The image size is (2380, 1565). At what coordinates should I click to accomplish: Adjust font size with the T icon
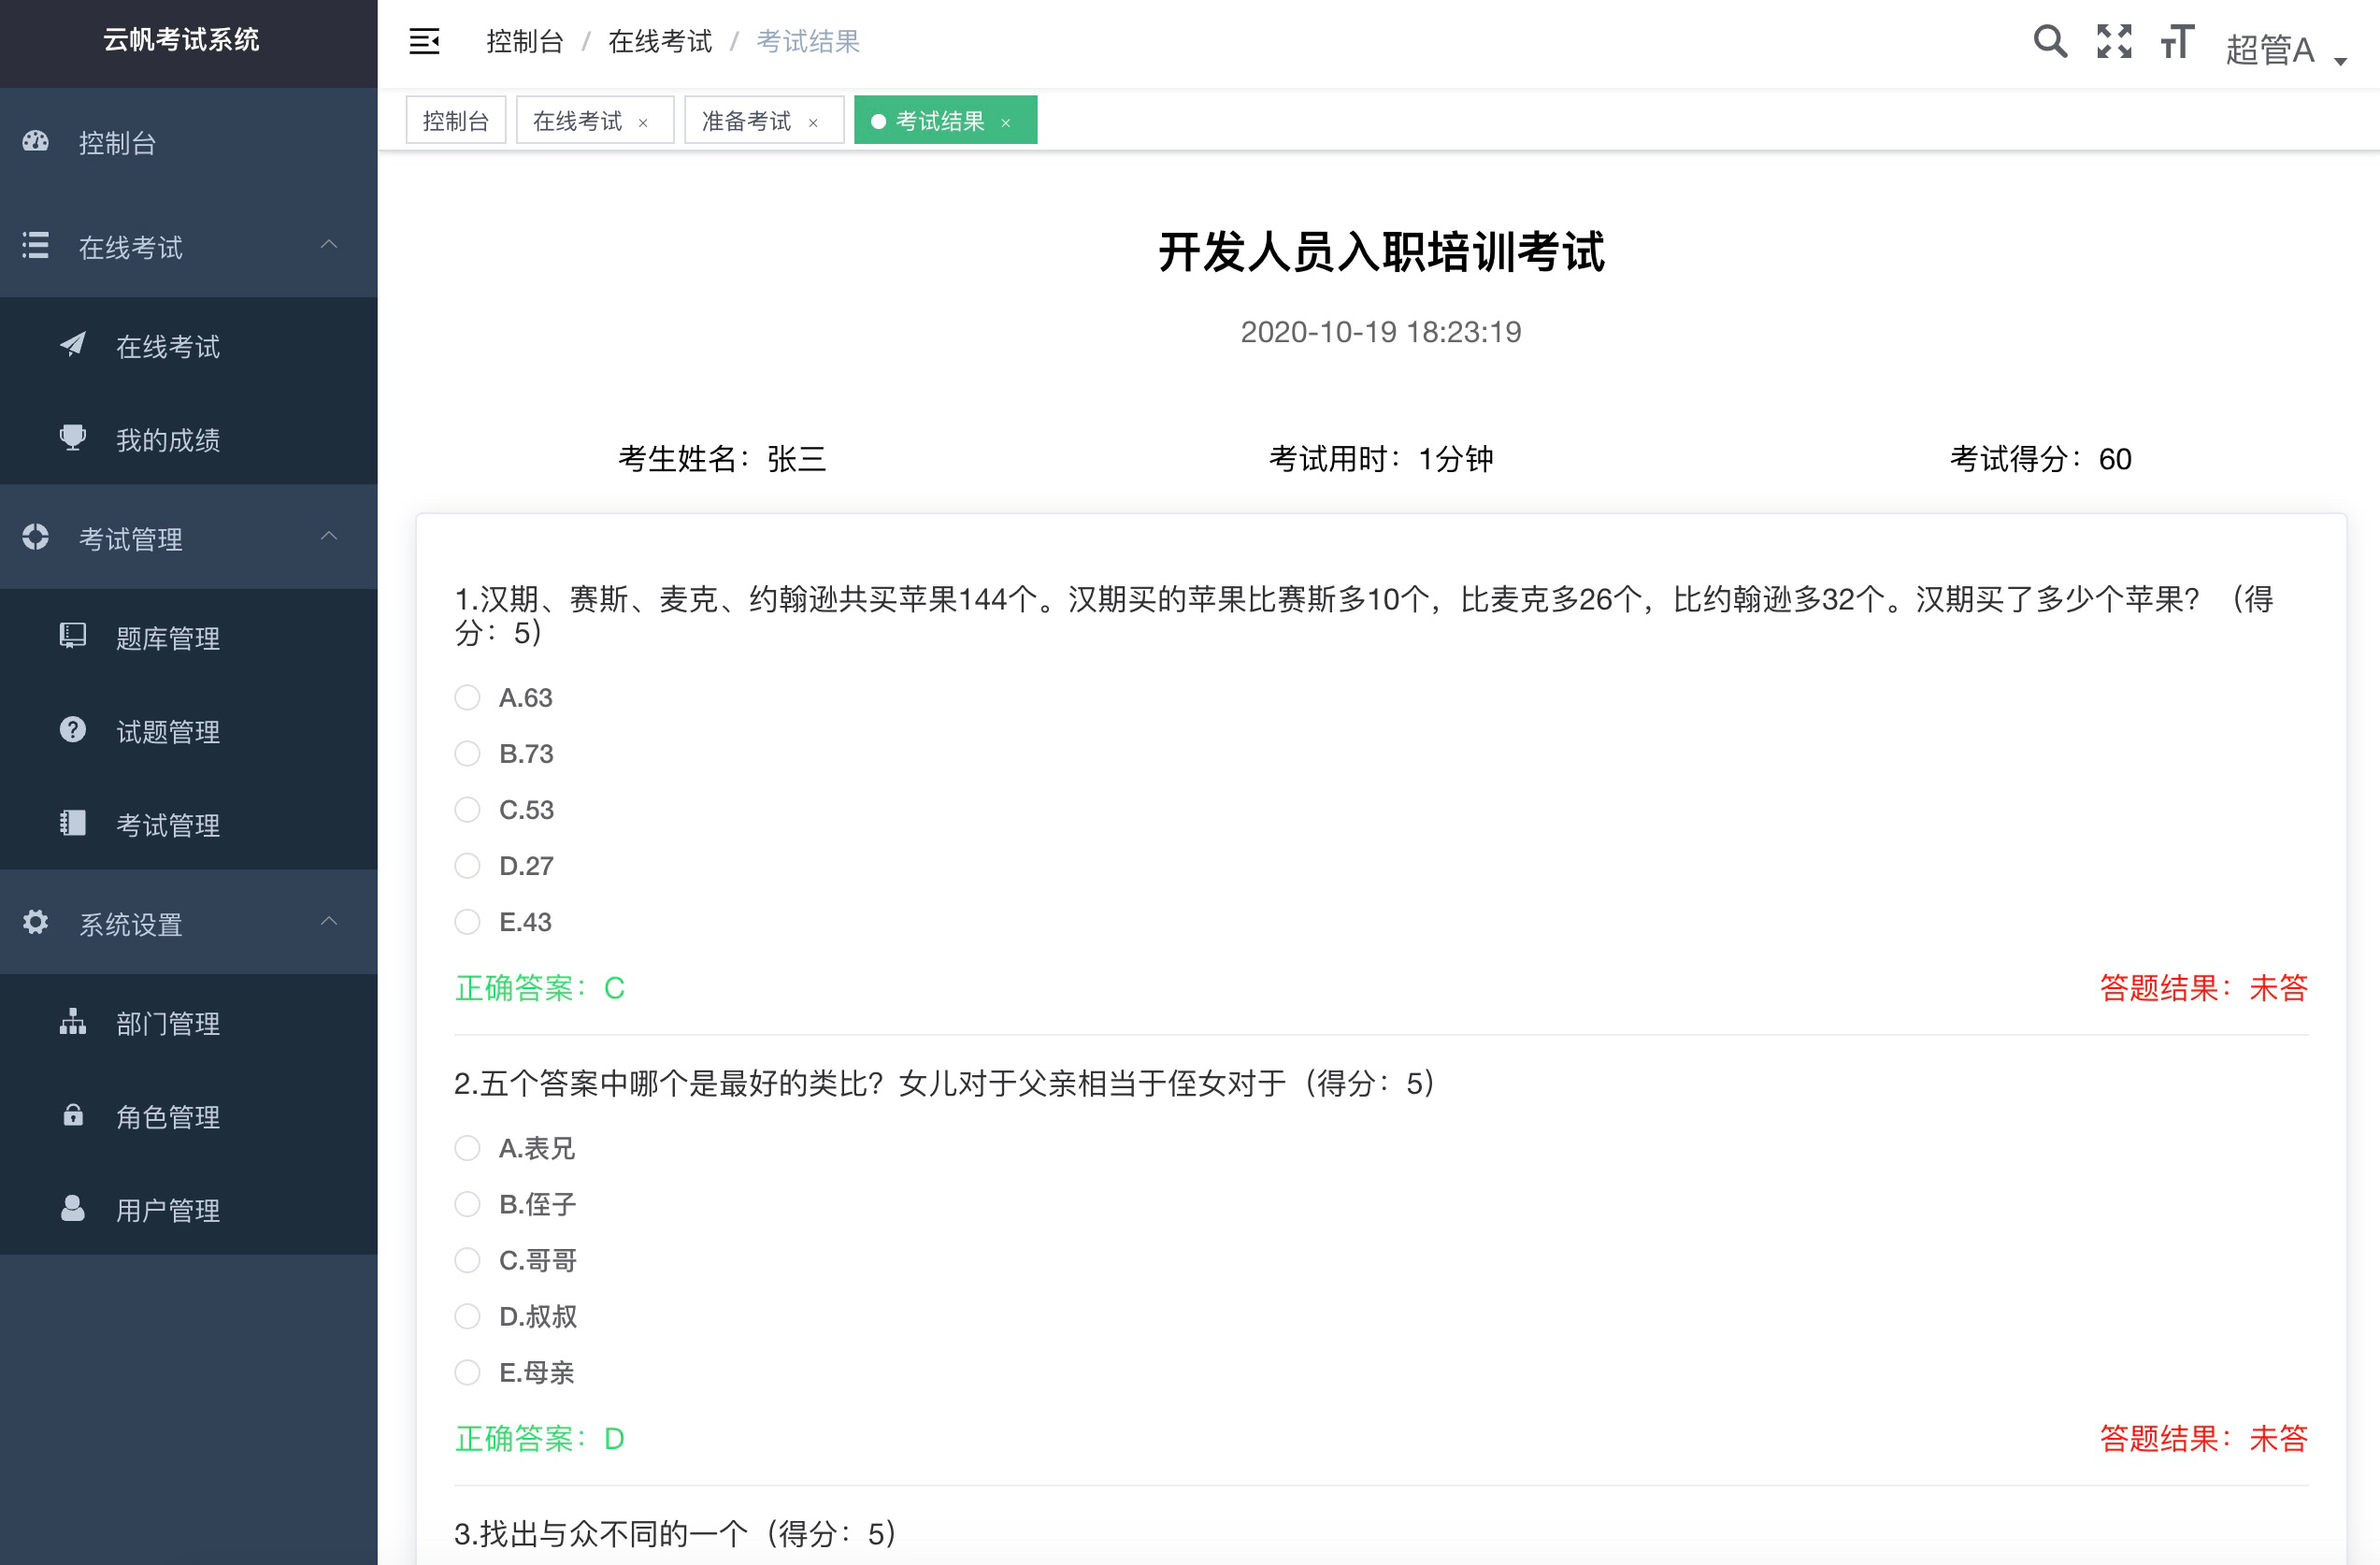(x=2175, y=42)
